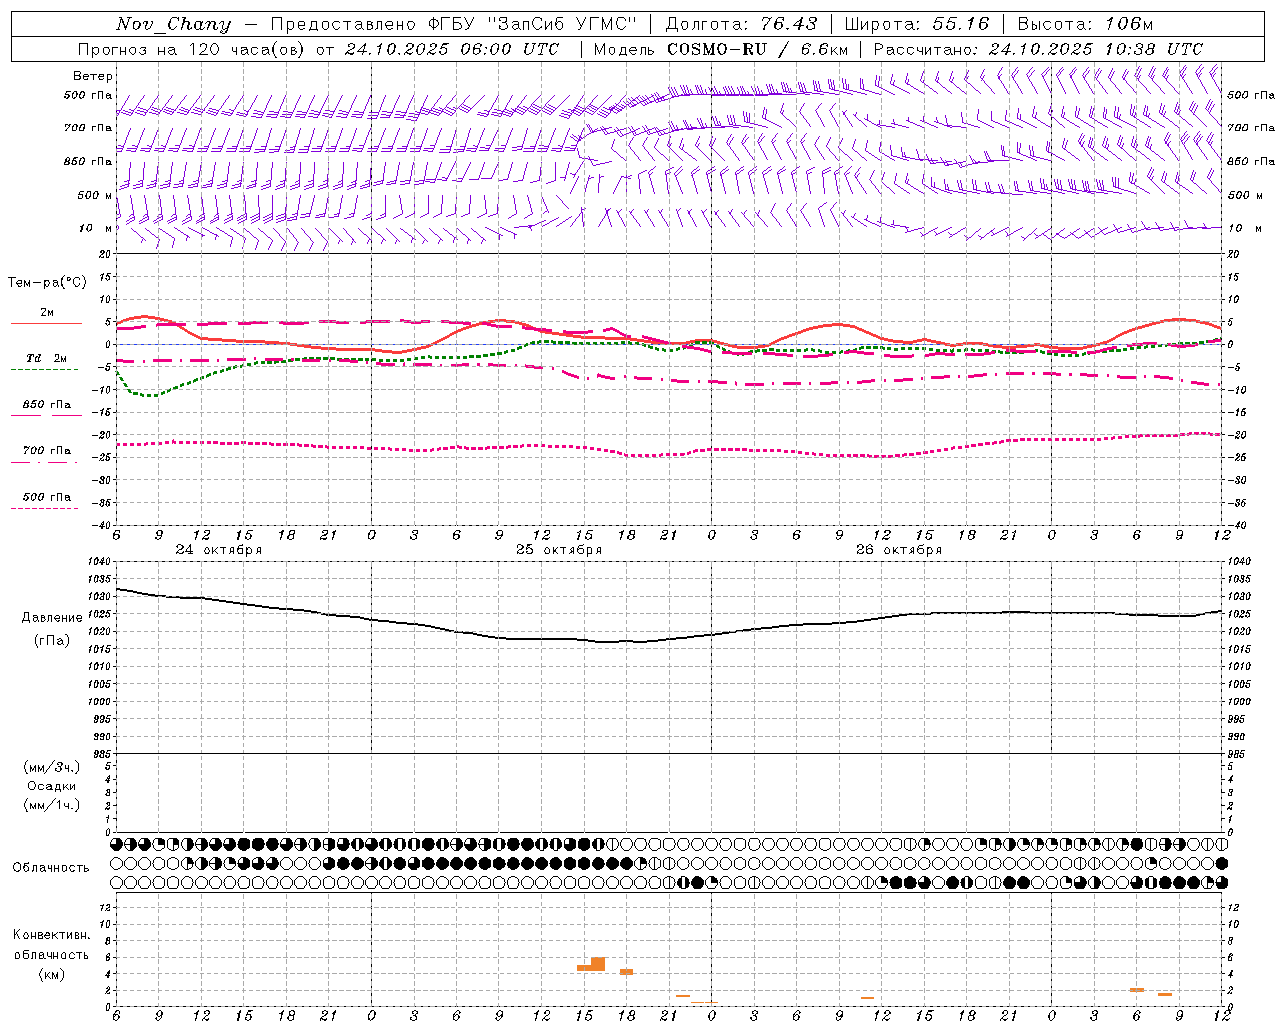The width and height of the screenshot is (1280, 1024).
Task: Click "Прогноз на 120 часа(ов)" header text
Action: coord(192,49)
